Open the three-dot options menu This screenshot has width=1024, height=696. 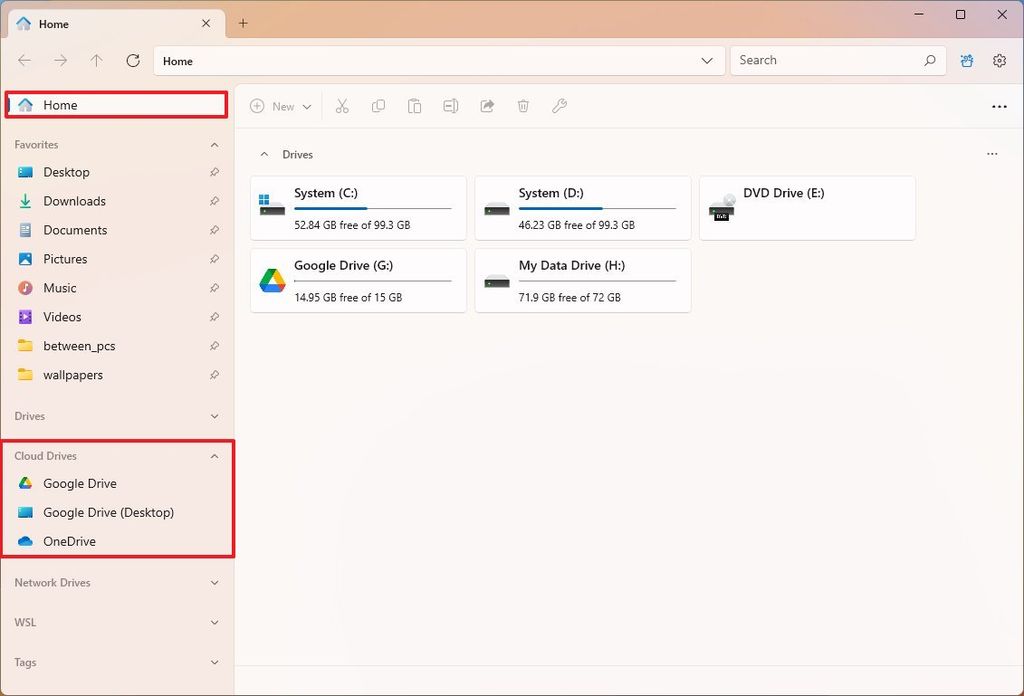click(999, 106)
